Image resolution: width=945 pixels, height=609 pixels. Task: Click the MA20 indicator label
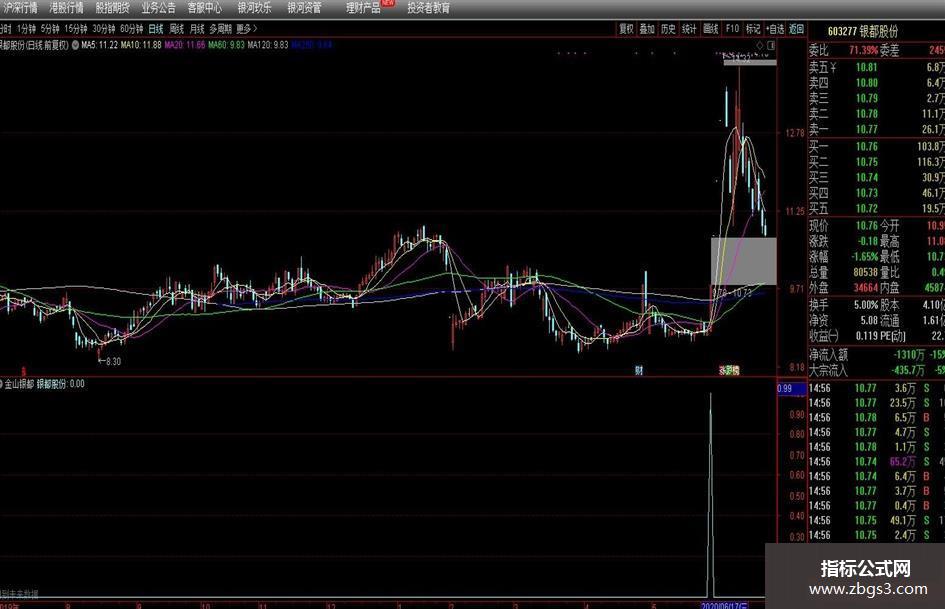click(184, 45)
